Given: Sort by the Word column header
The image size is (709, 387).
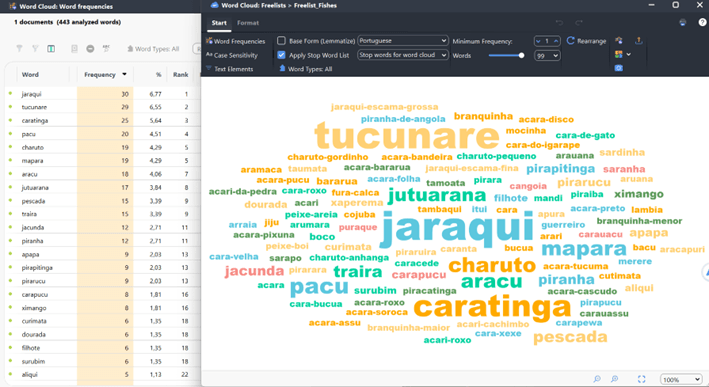Looking at the screenshot, I should [30, 75].
